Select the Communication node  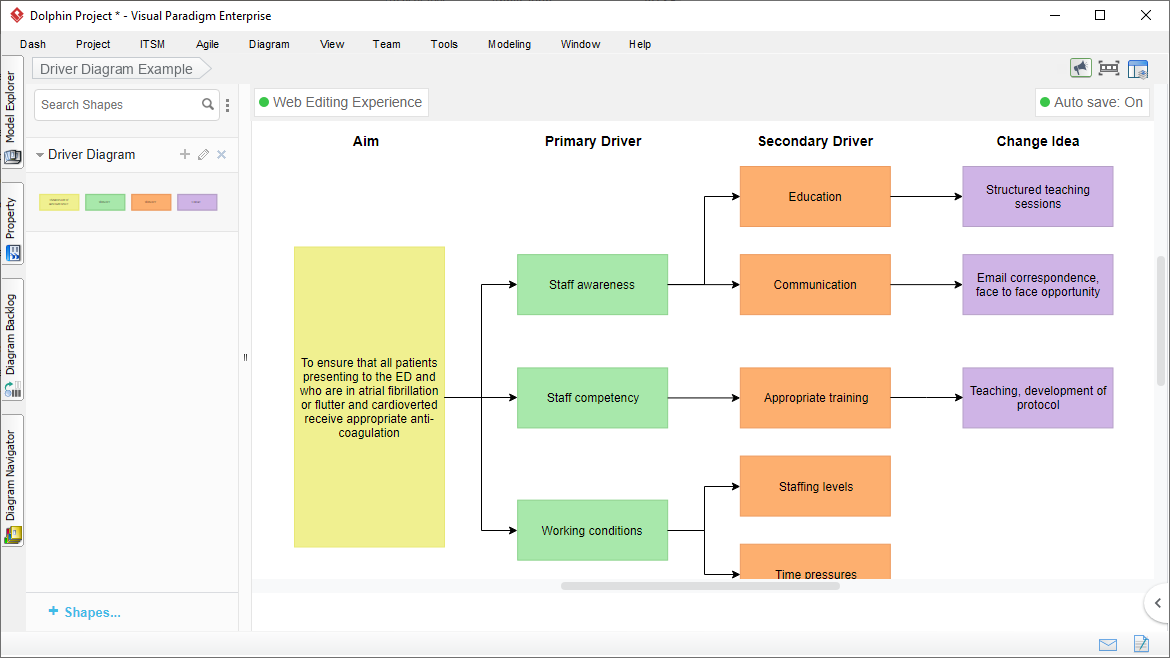(x=816, y=284)
